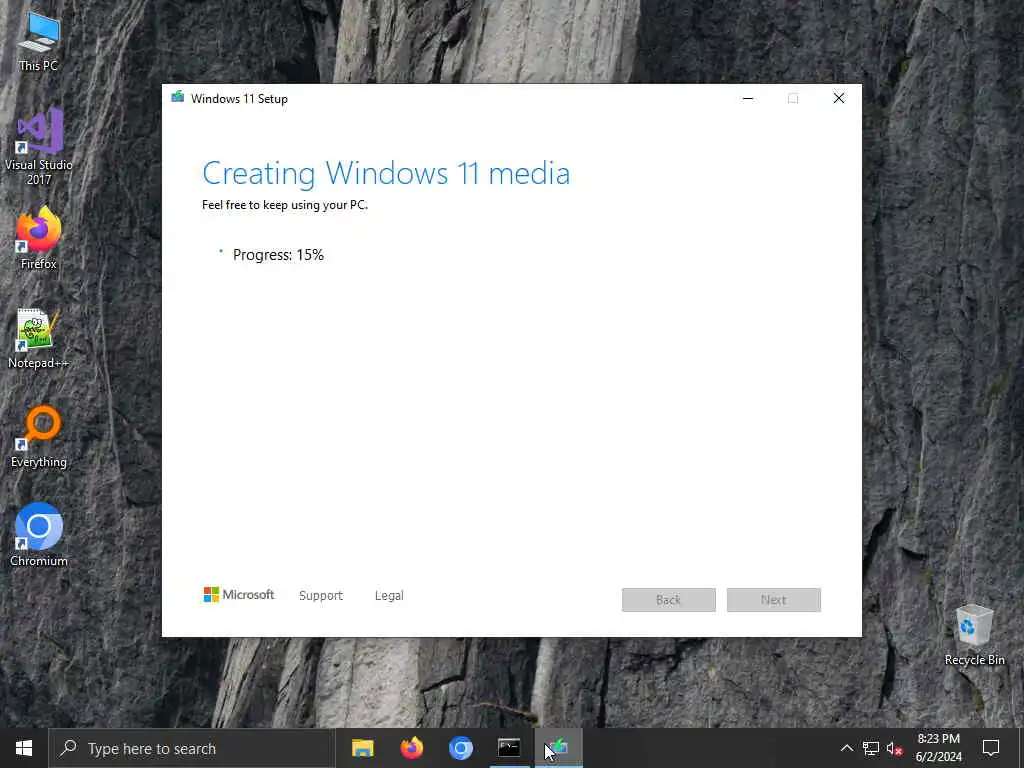Click the disabled Back button

pyautogui.click(x=669, y=600)
